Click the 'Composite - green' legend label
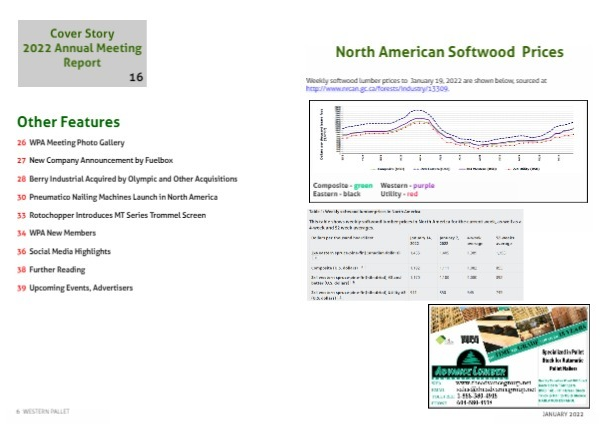The image size is (600, 424). [342, 186]
